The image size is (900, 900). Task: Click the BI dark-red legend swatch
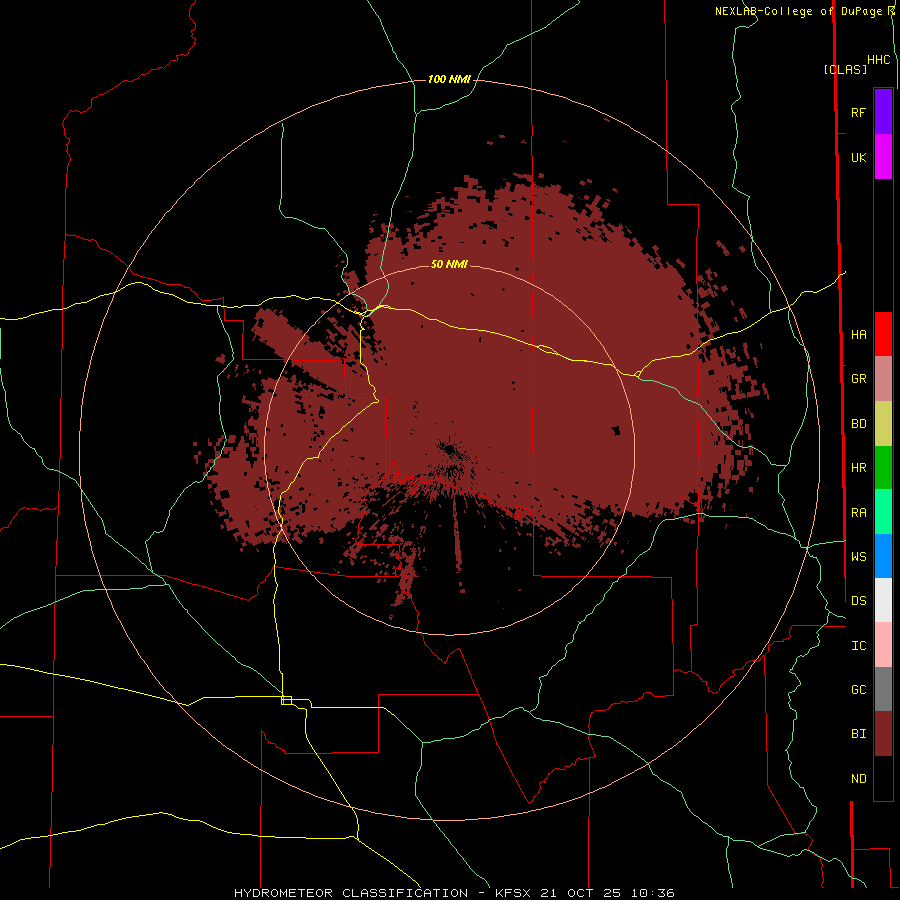(x=883, y=734)
